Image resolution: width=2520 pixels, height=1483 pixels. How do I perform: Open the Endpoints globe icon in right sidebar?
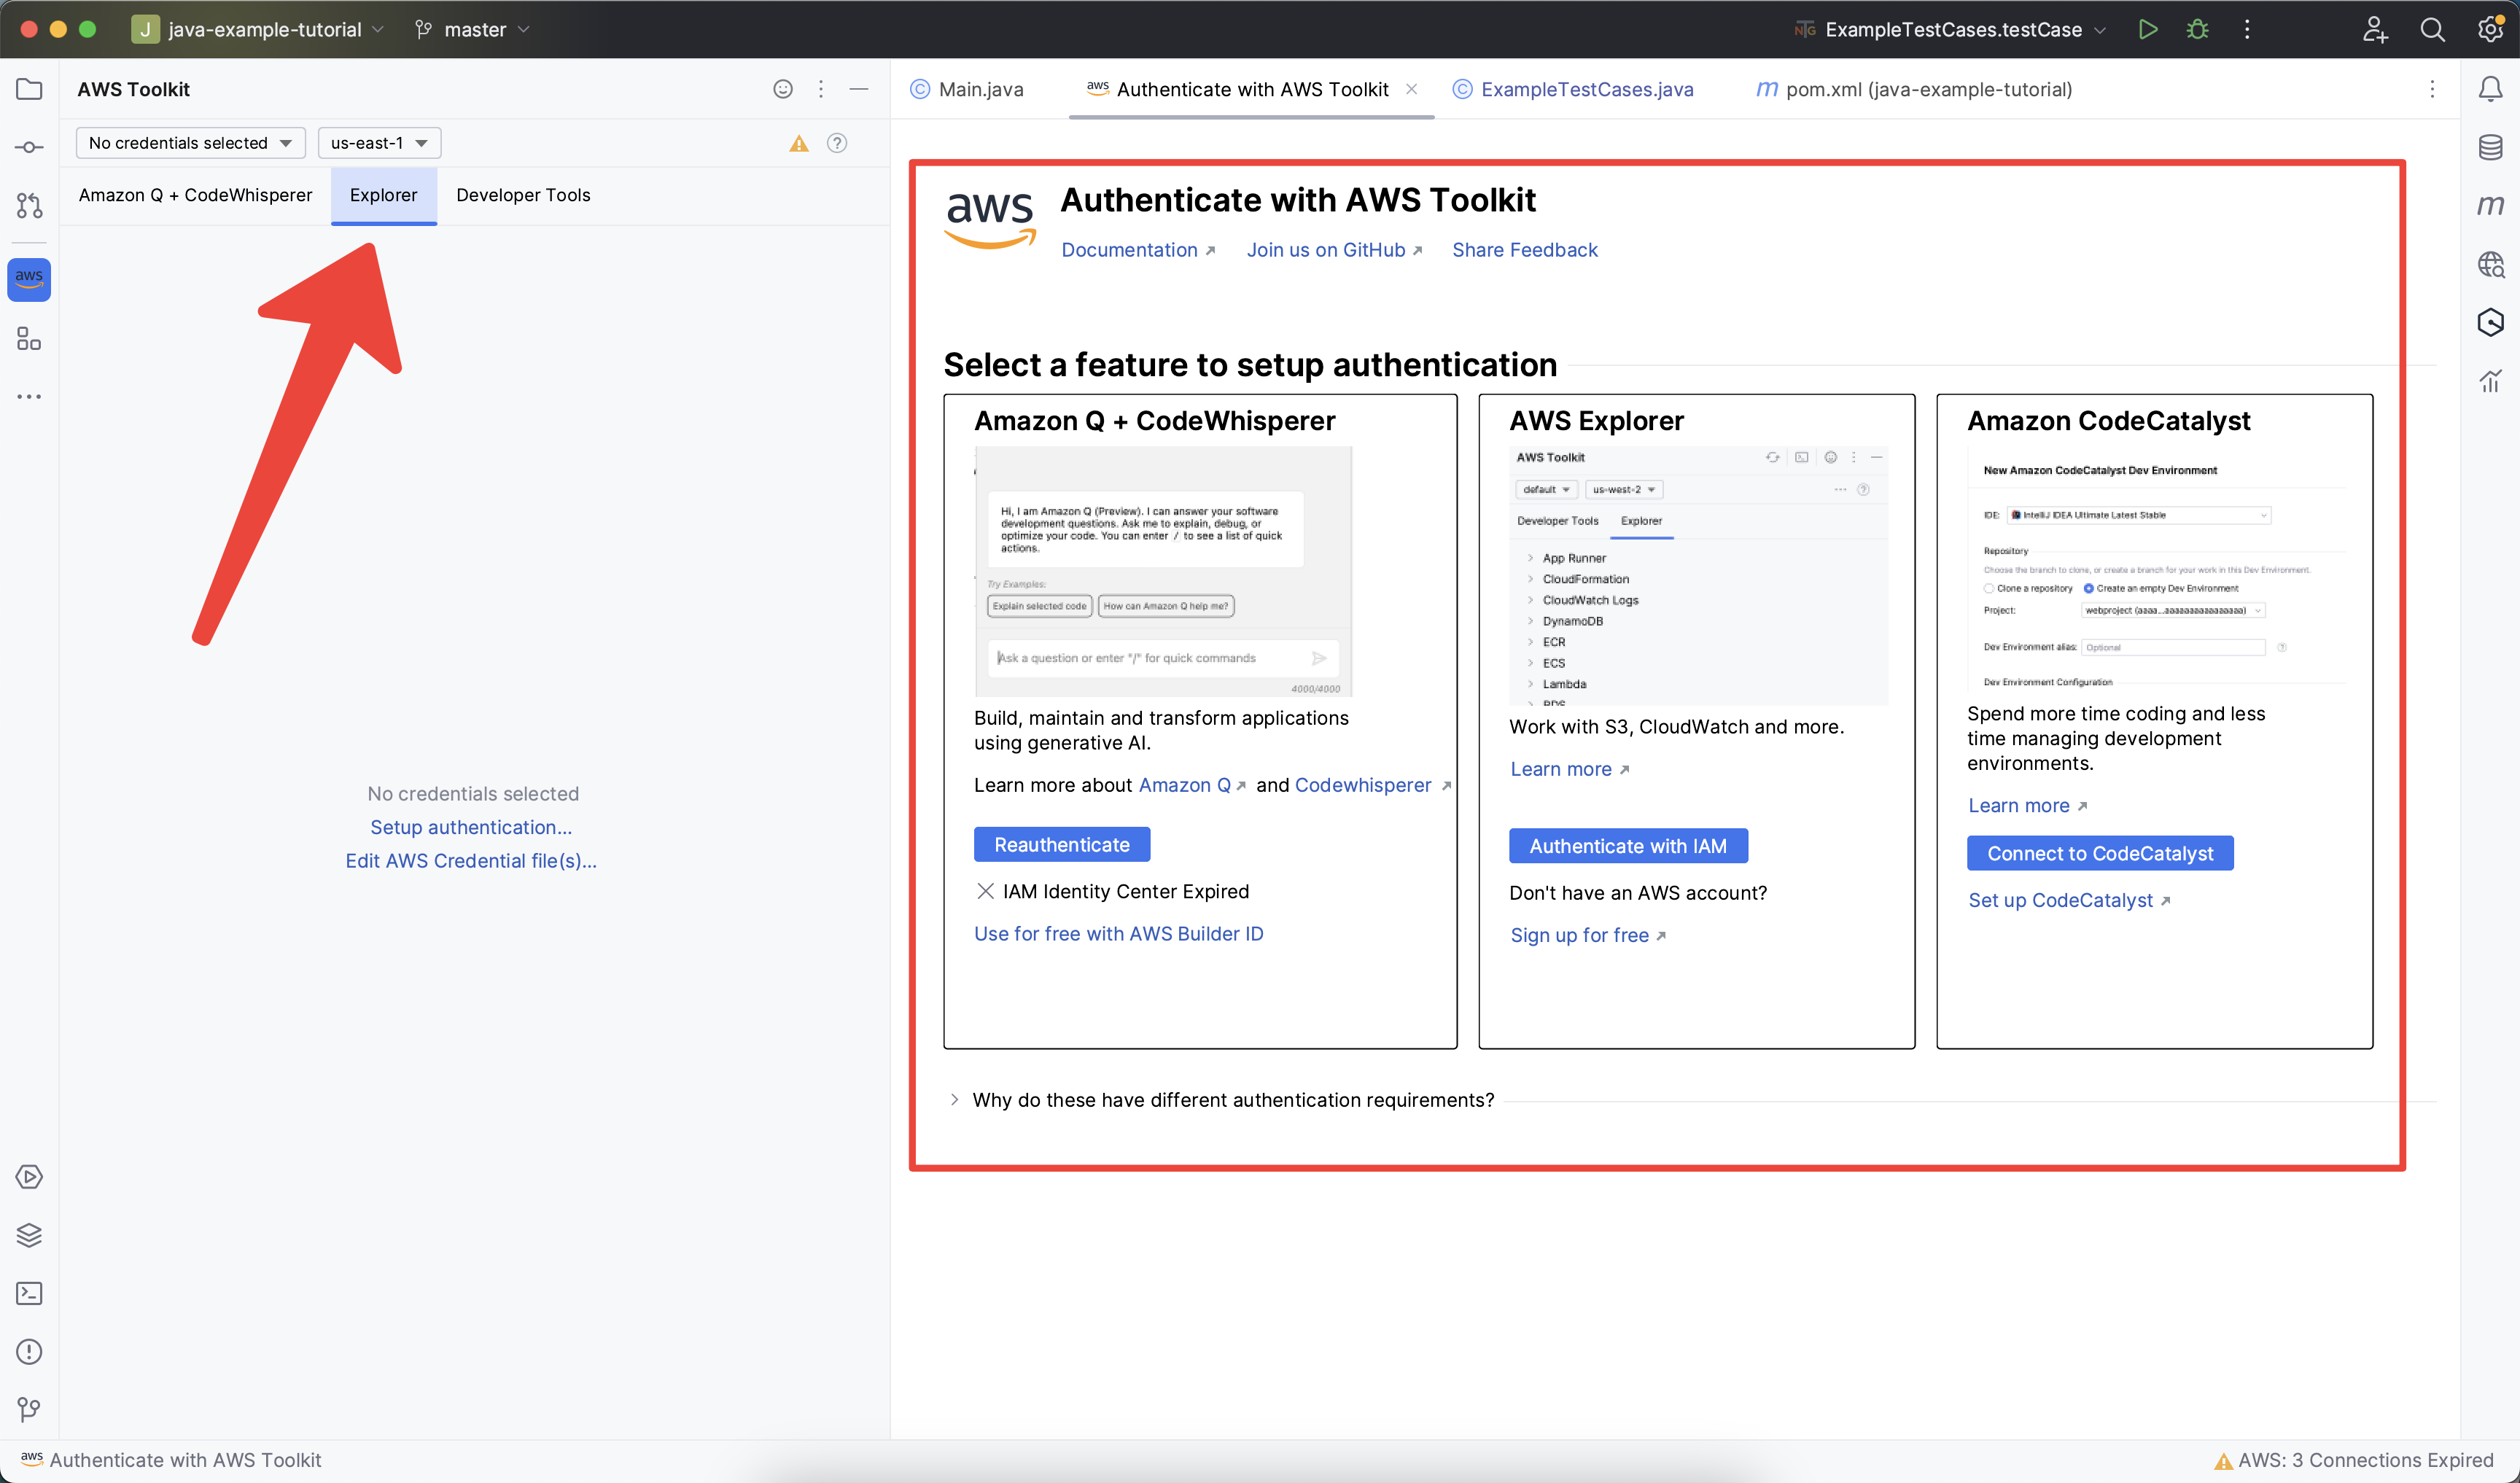click(2490, 264)
